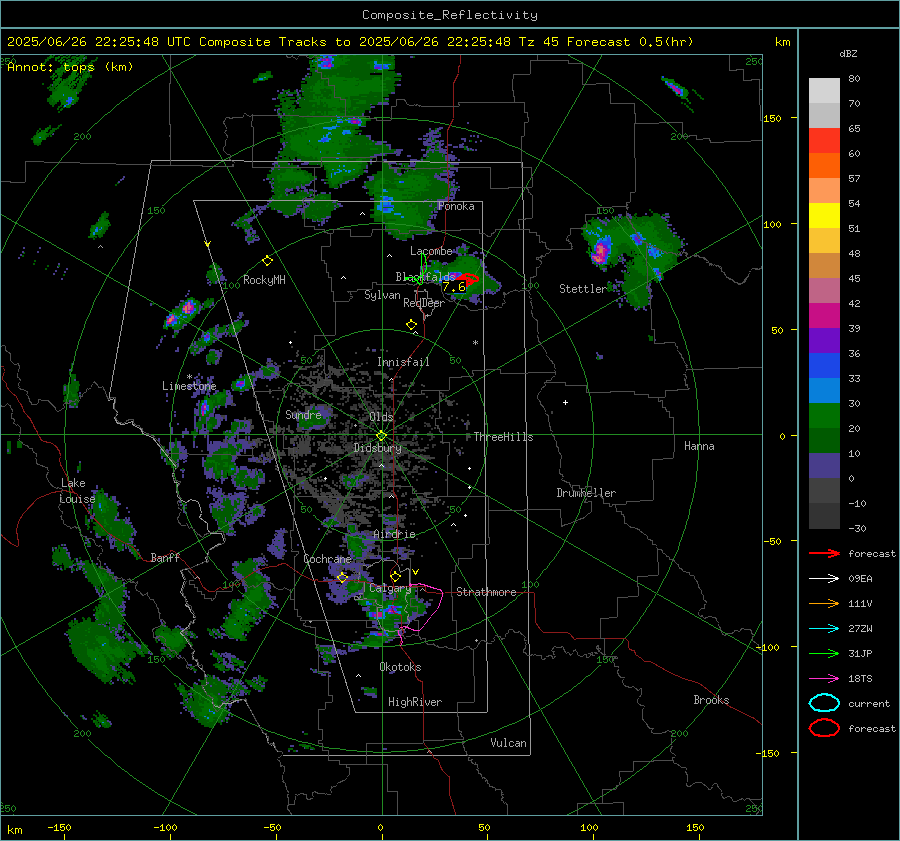Click the bright red 65-60 dBZ swatch

[824, 141]
